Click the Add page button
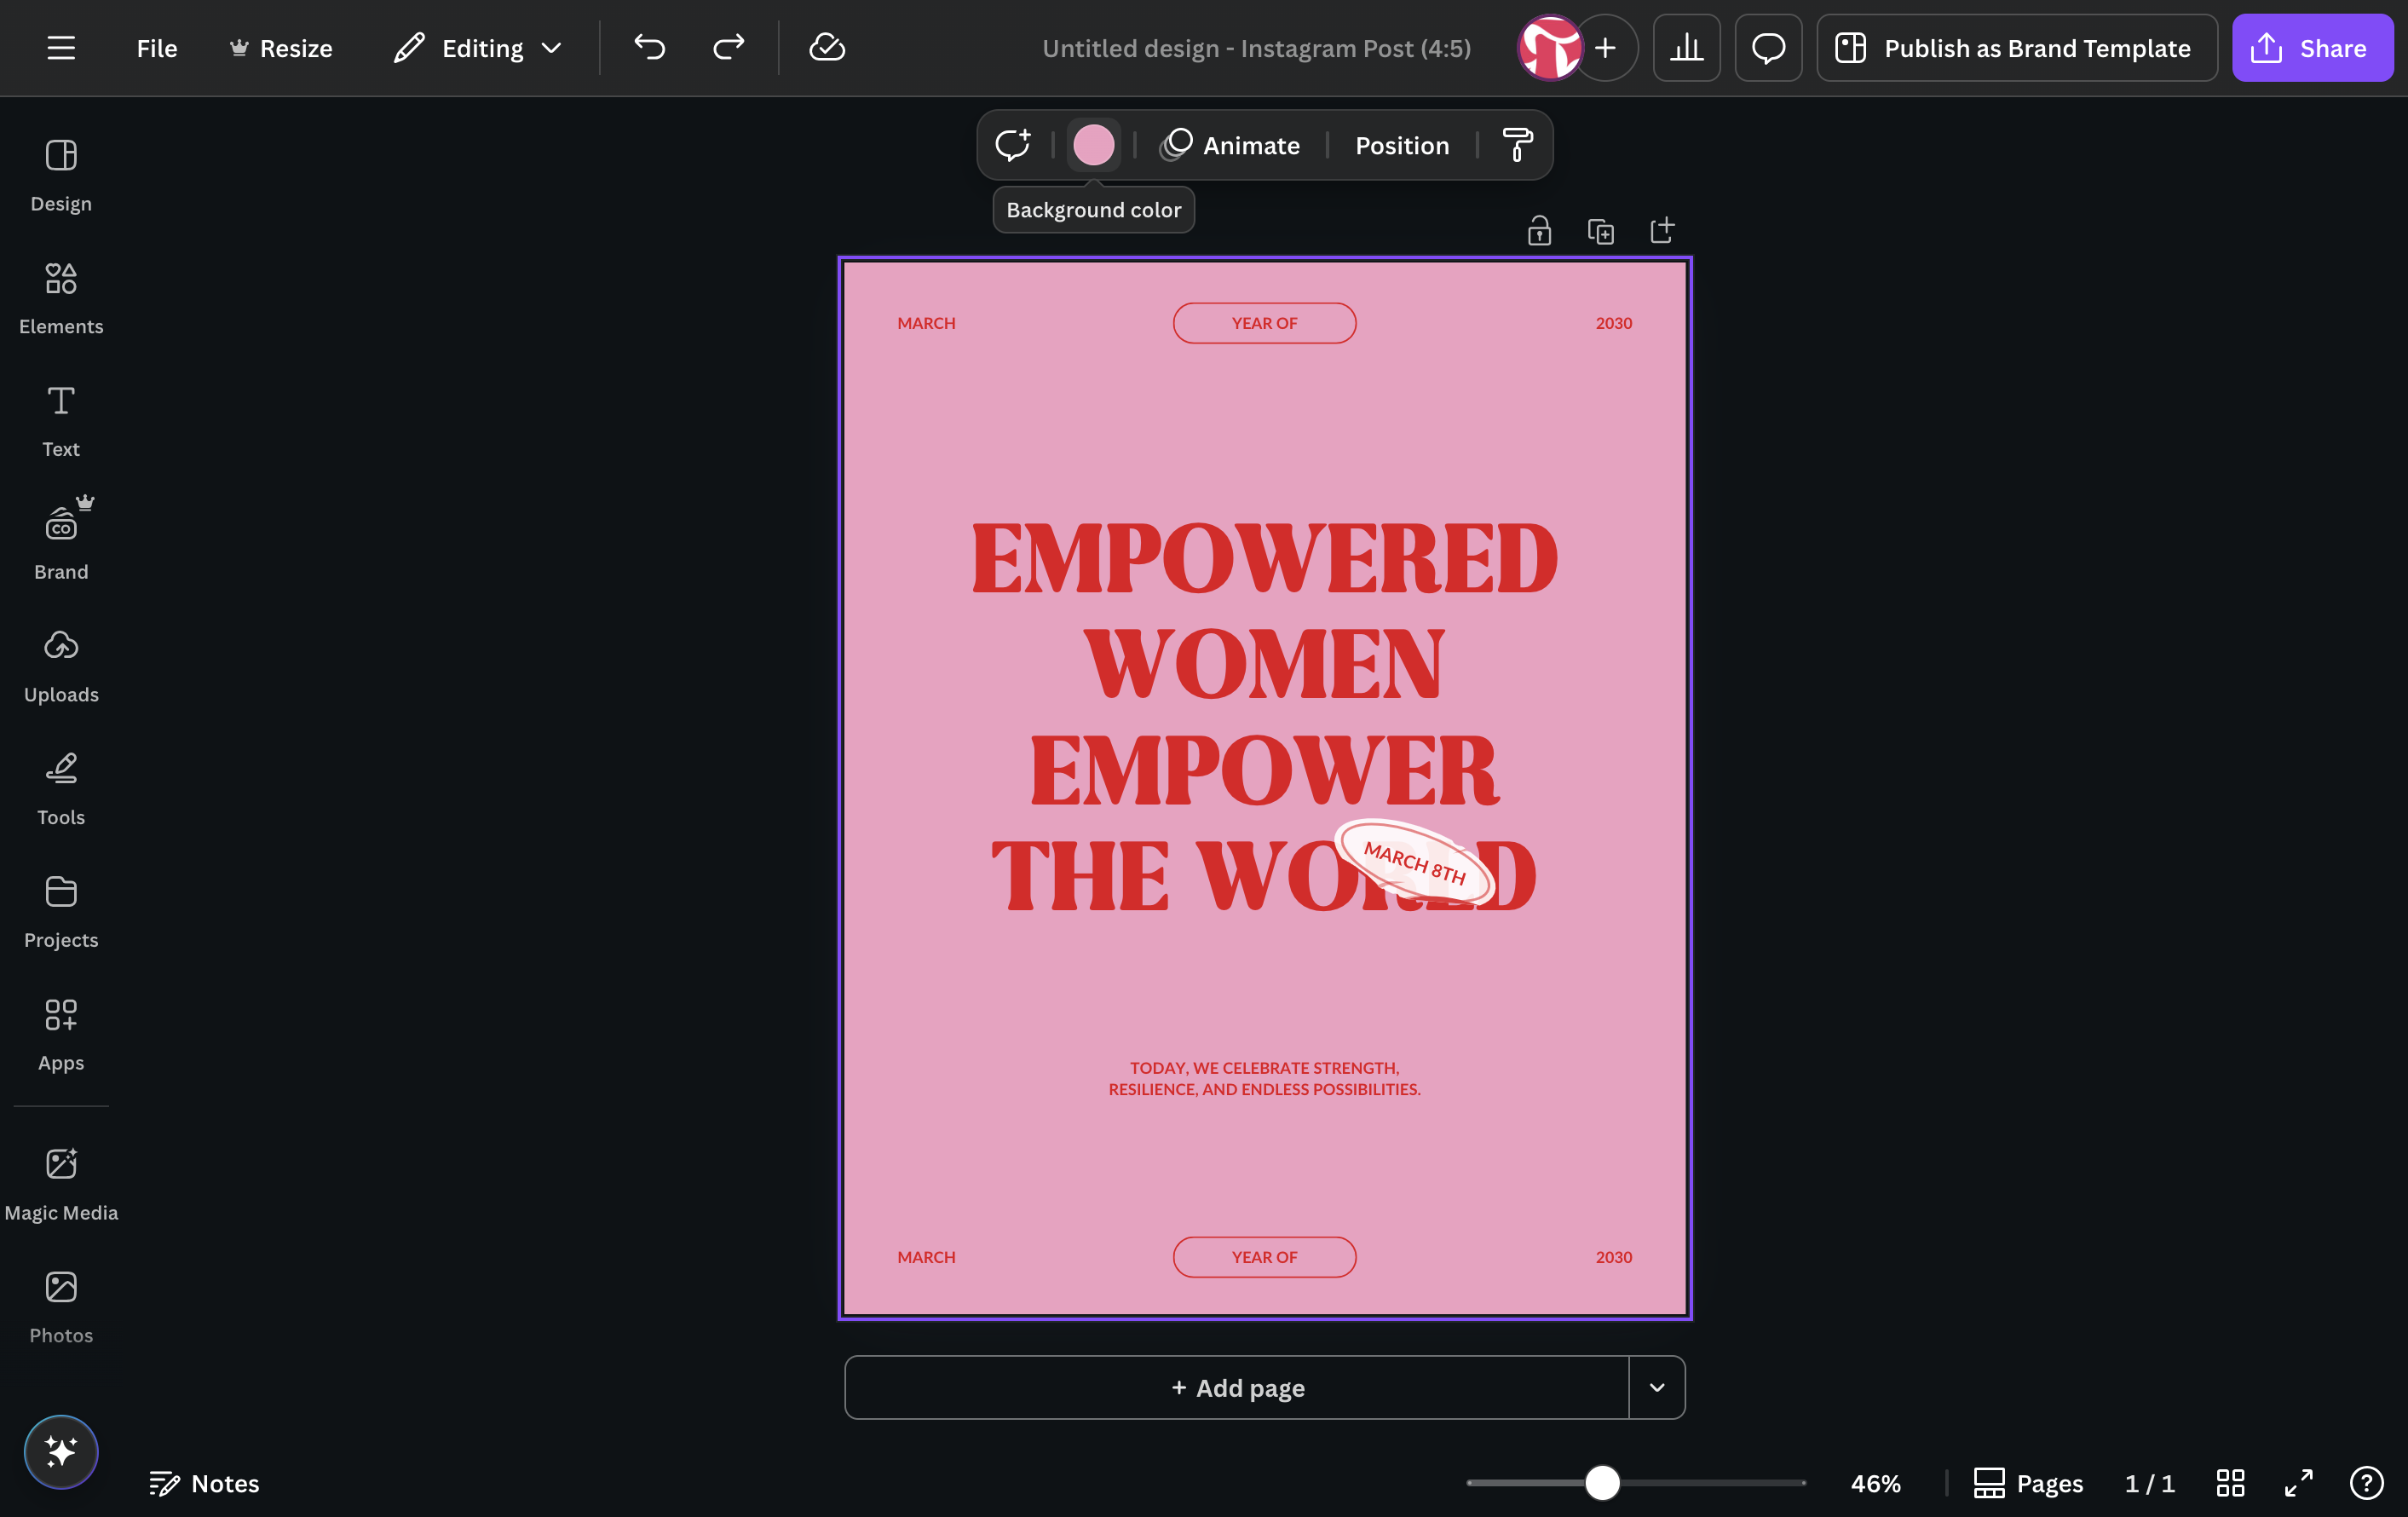Image resolution: width=2408 pixels, height=1517 pixels. pos(1237,1387)
